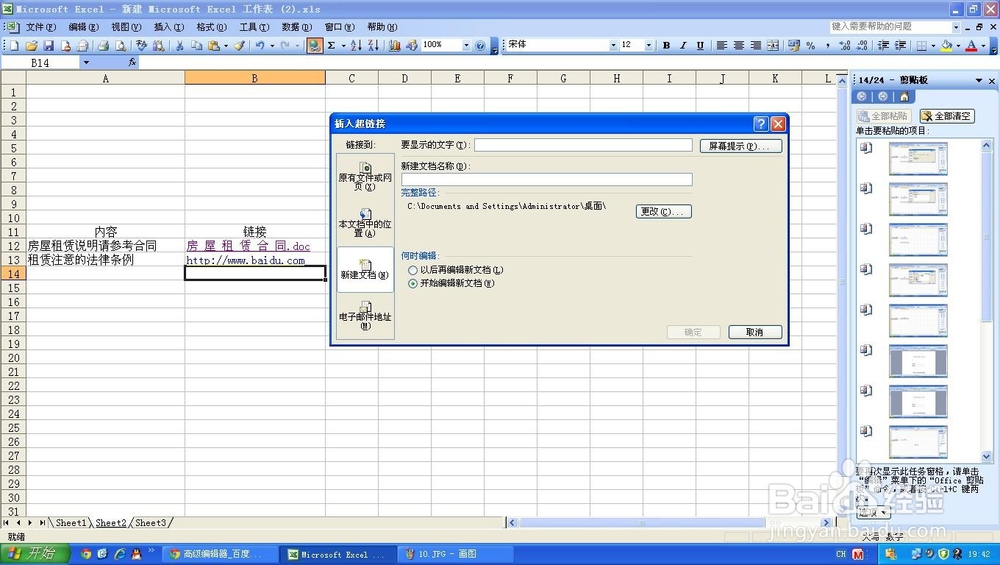1000x565 pixels.
Task: Click the 新建文档名称 input field
Action: (x=547, y=180)
